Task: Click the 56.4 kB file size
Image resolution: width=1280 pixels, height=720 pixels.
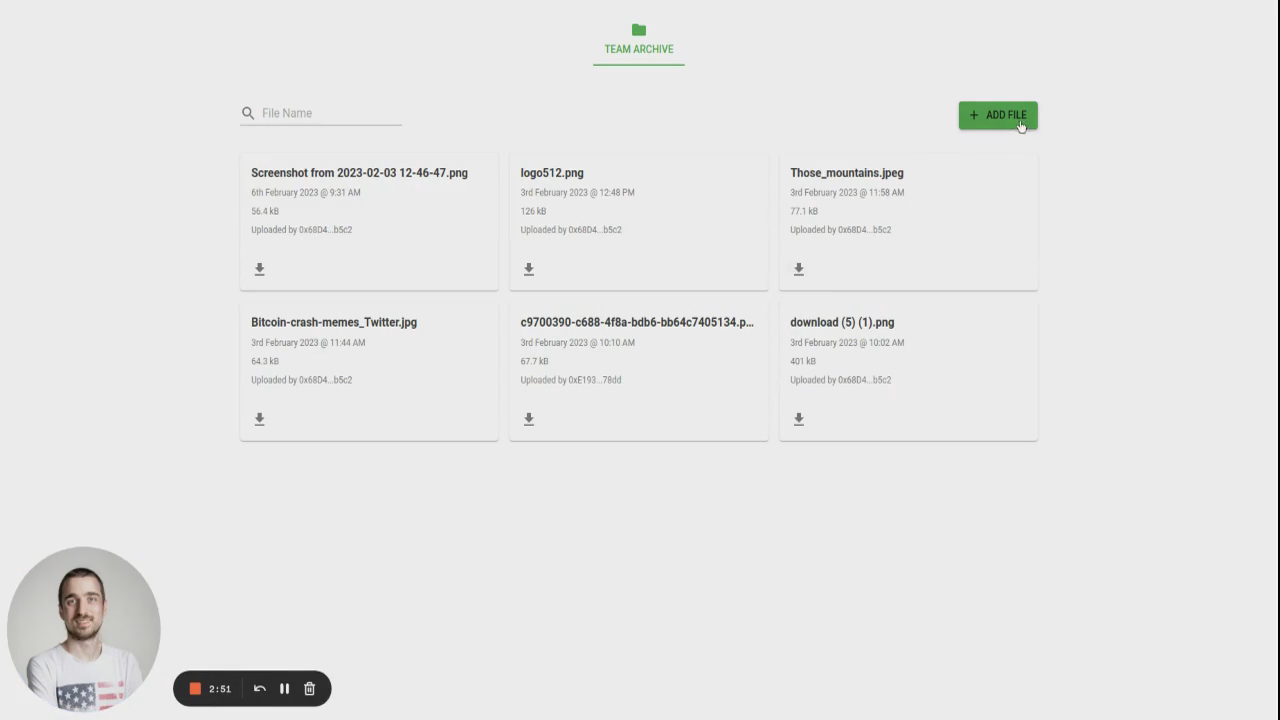Action: (265, 211)
